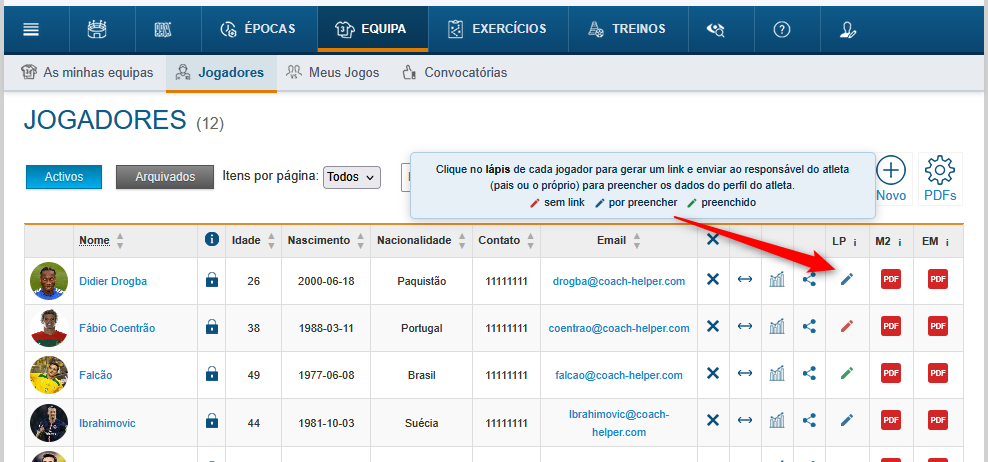
Task: Click the info mark beside LP header
Action: (x=854, y=241)
